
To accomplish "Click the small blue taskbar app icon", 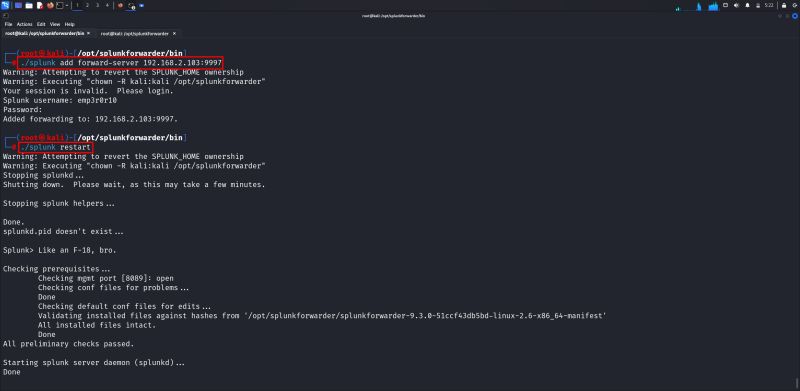I will pos(141,6).
